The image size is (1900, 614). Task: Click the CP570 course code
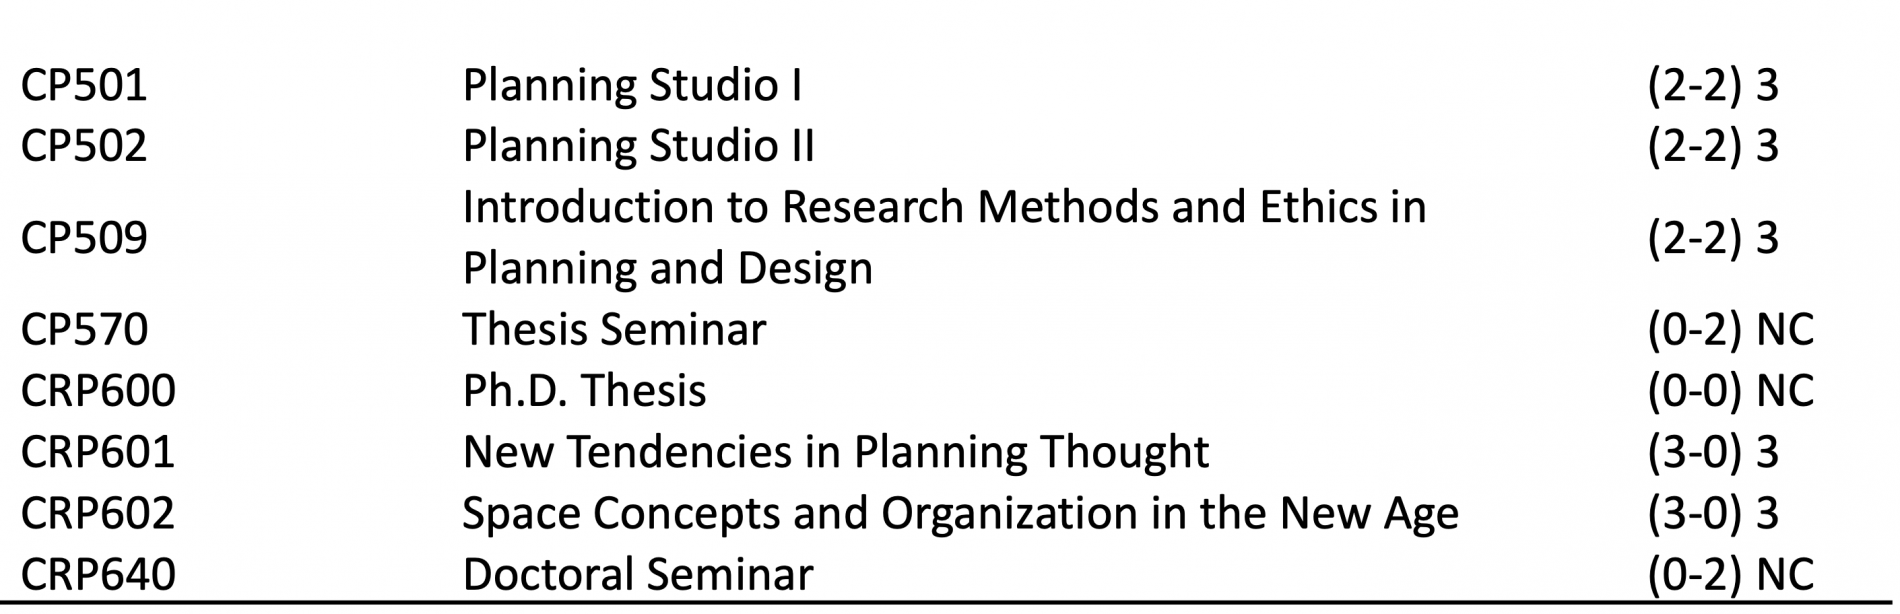click(x=84, y=329)
